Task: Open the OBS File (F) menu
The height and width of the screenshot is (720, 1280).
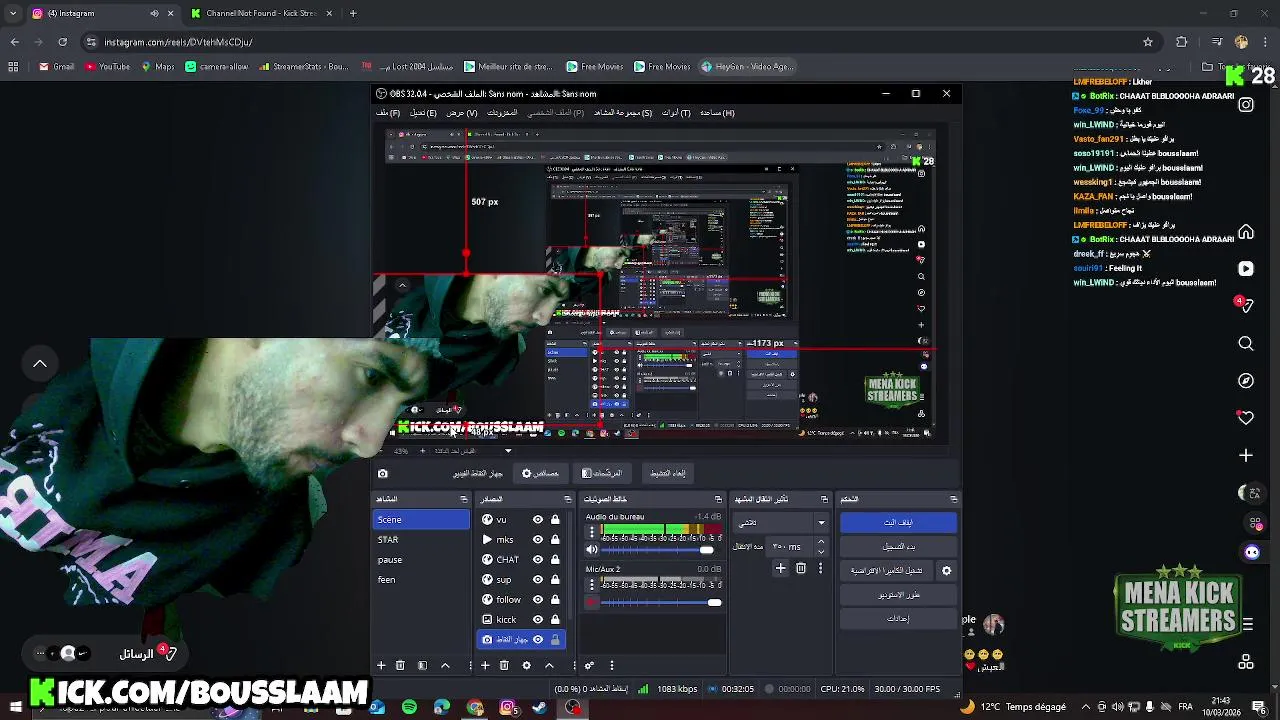Action: (388, 113)
